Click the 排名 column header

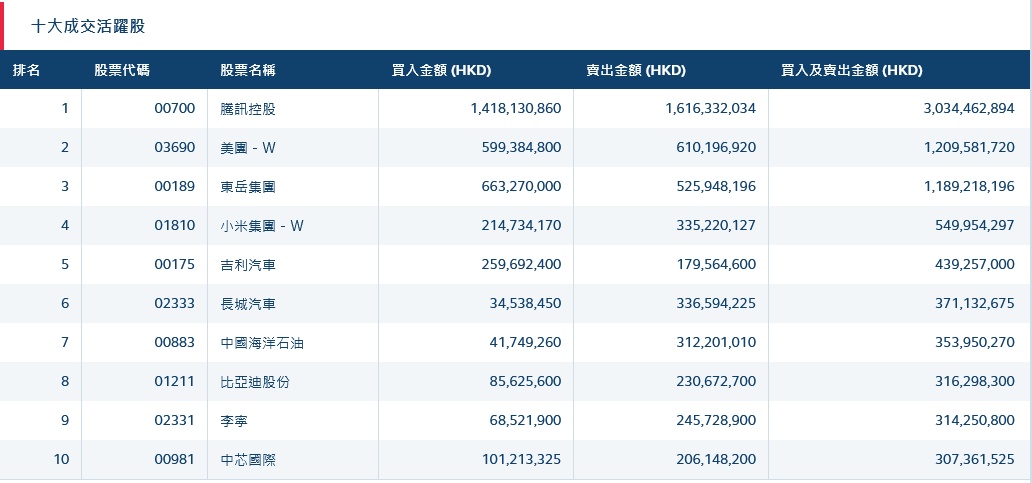click(27, 70)
